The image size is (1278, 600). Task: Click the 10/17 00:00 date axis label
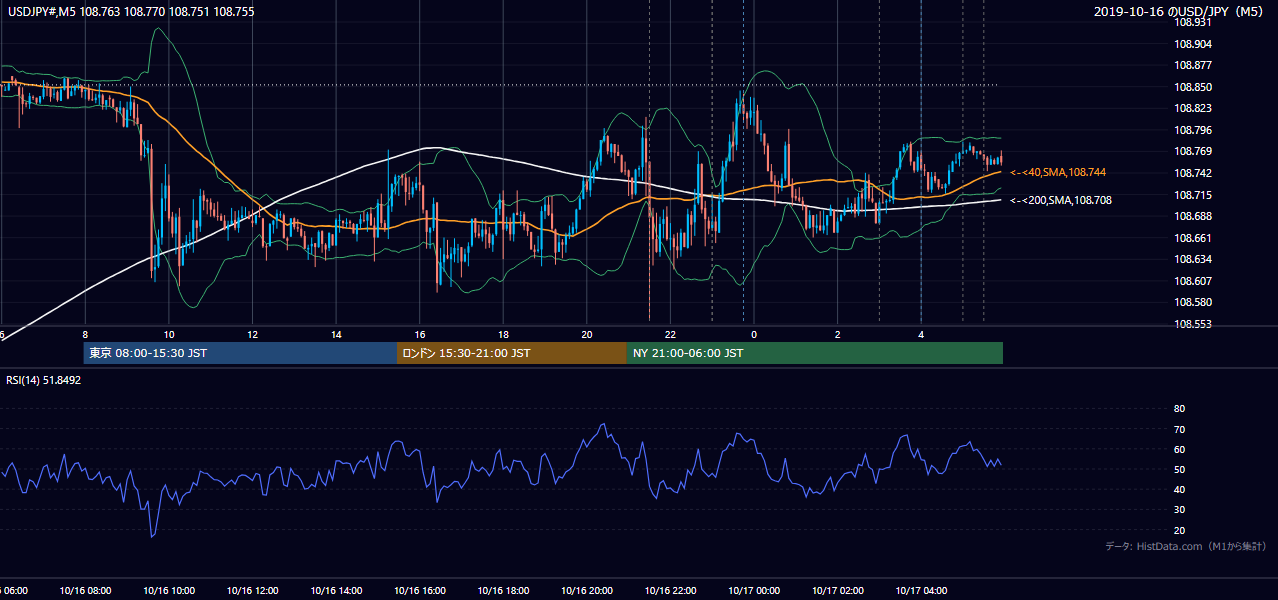754,591
